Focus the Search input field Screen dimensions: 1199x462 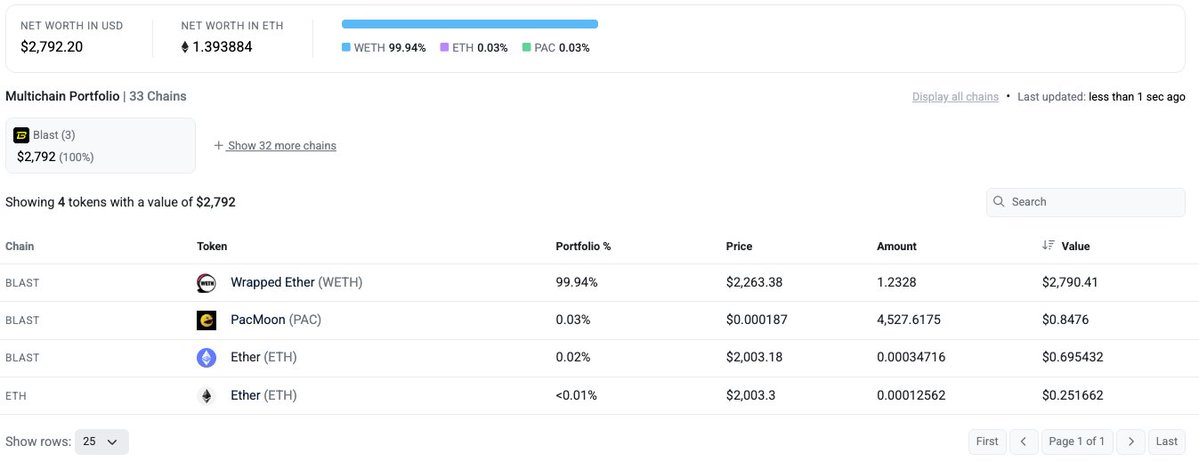coord(1086,202)
